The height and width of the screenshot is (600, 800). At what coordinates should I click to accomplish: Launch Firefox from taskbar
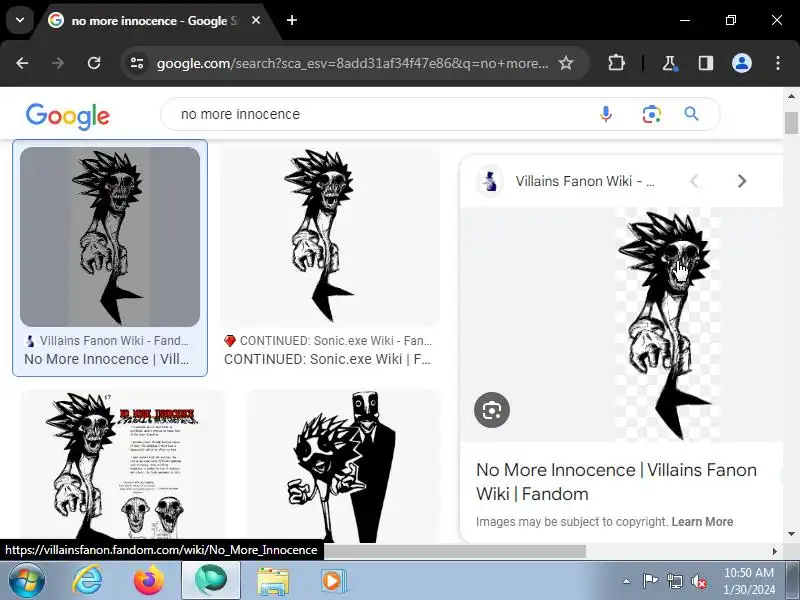pos(148,581)
